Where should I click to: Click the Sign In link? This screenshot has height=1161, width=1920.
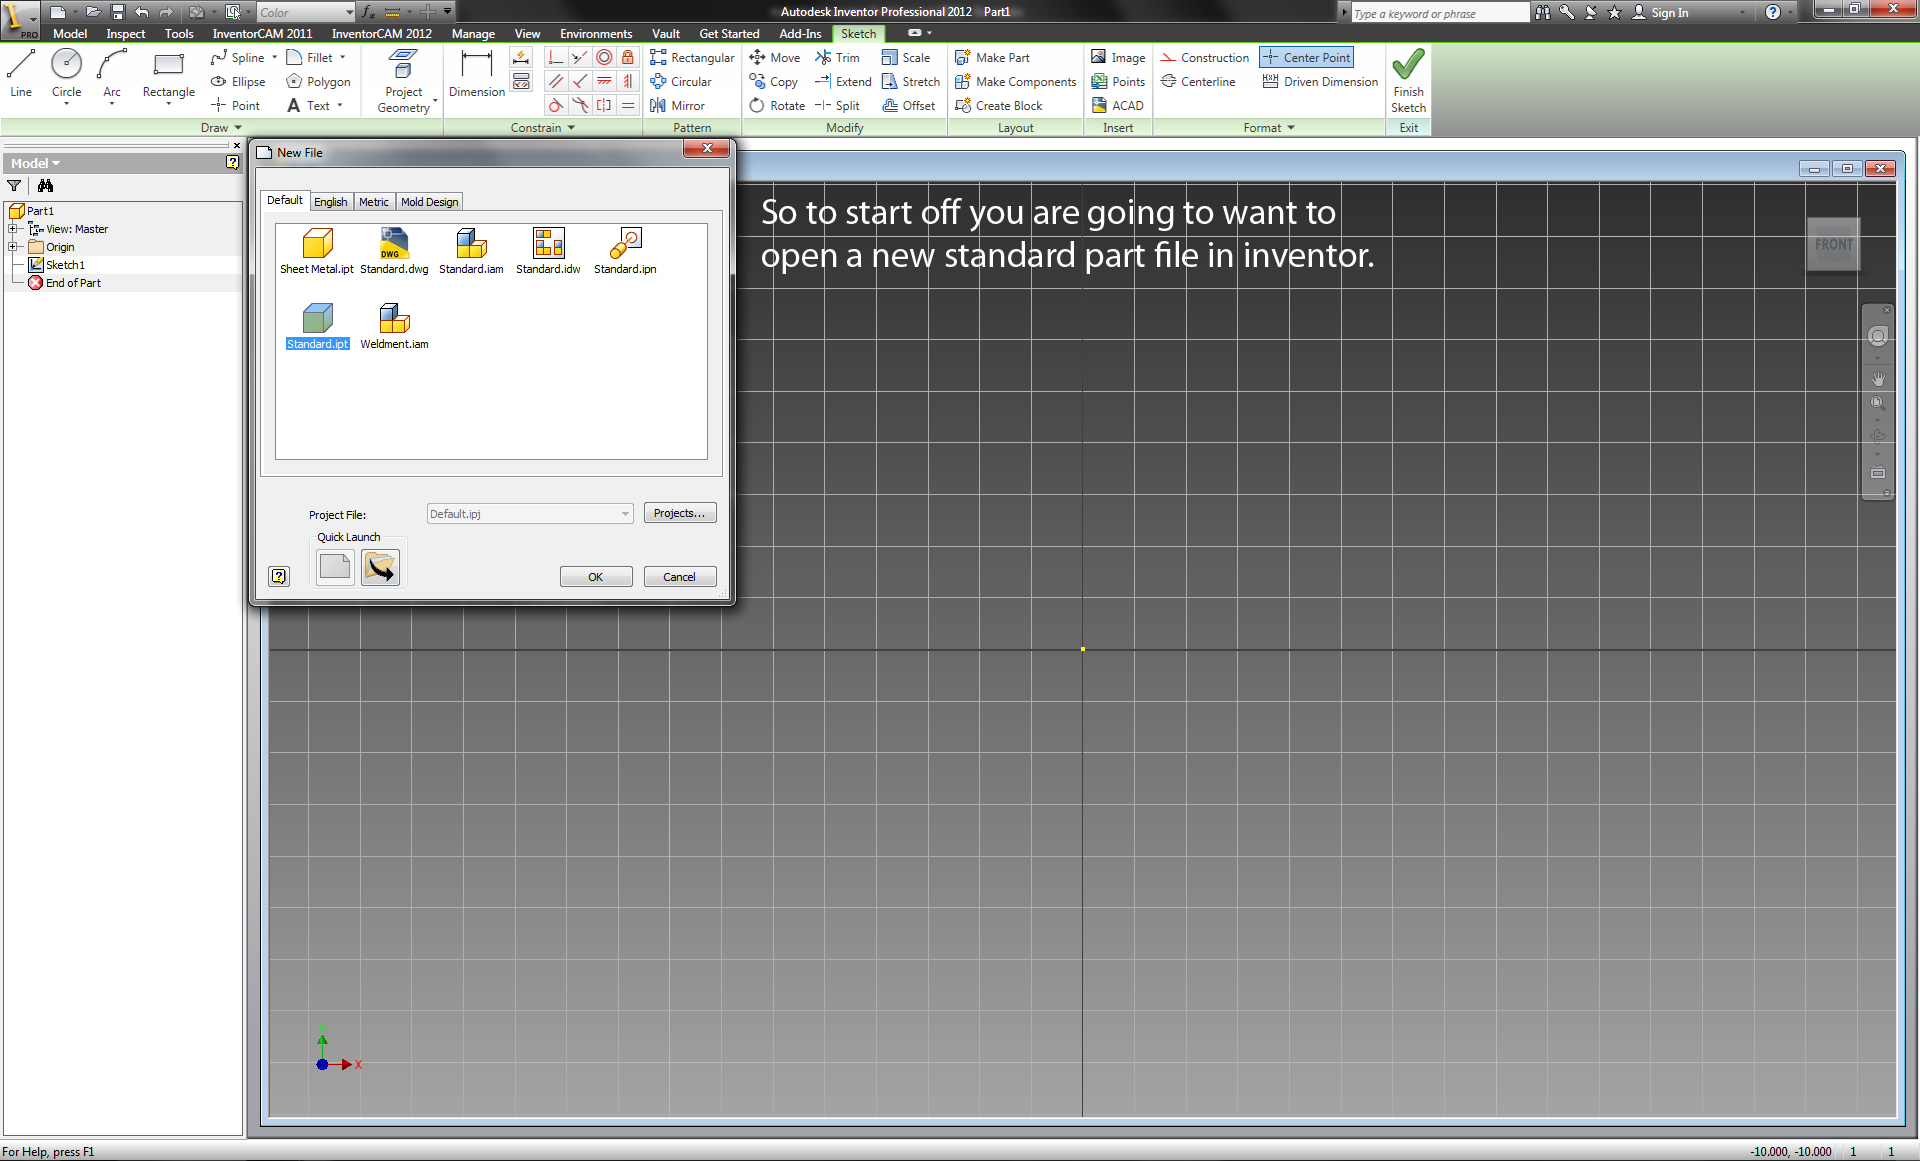(1669, 13)
